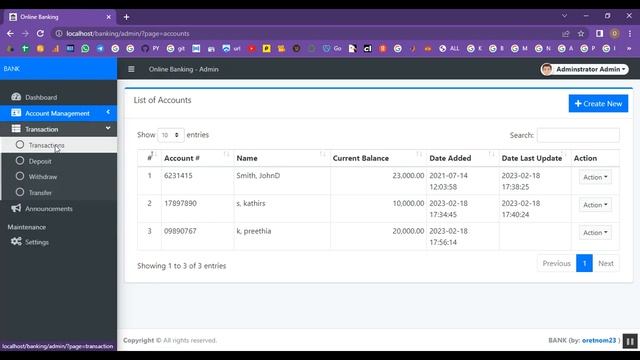Open a new browser tab
The image size is (640, 360).
(127, 17)
